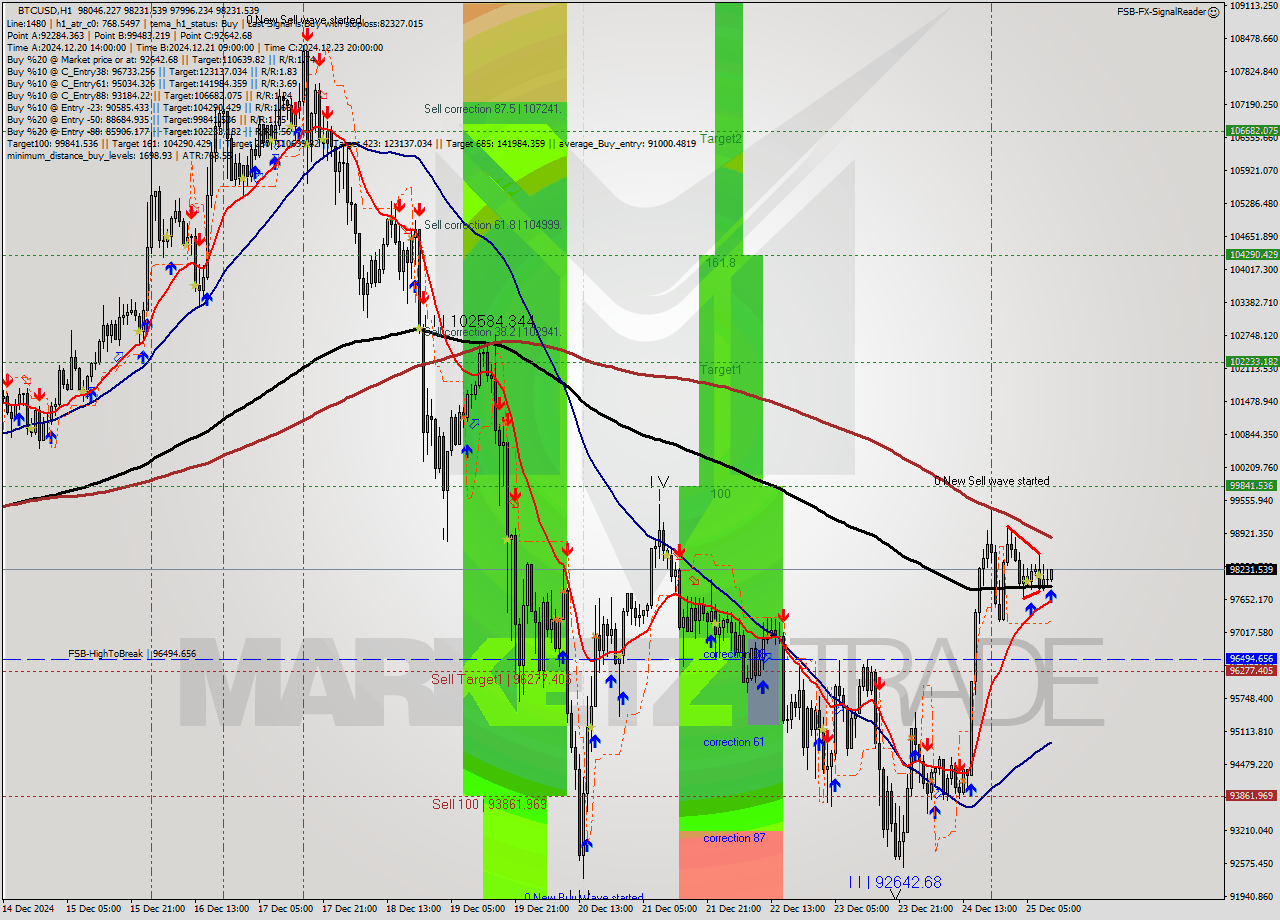
Task: Click the current price tag 98231.539
Action: tap(1252, 569)
